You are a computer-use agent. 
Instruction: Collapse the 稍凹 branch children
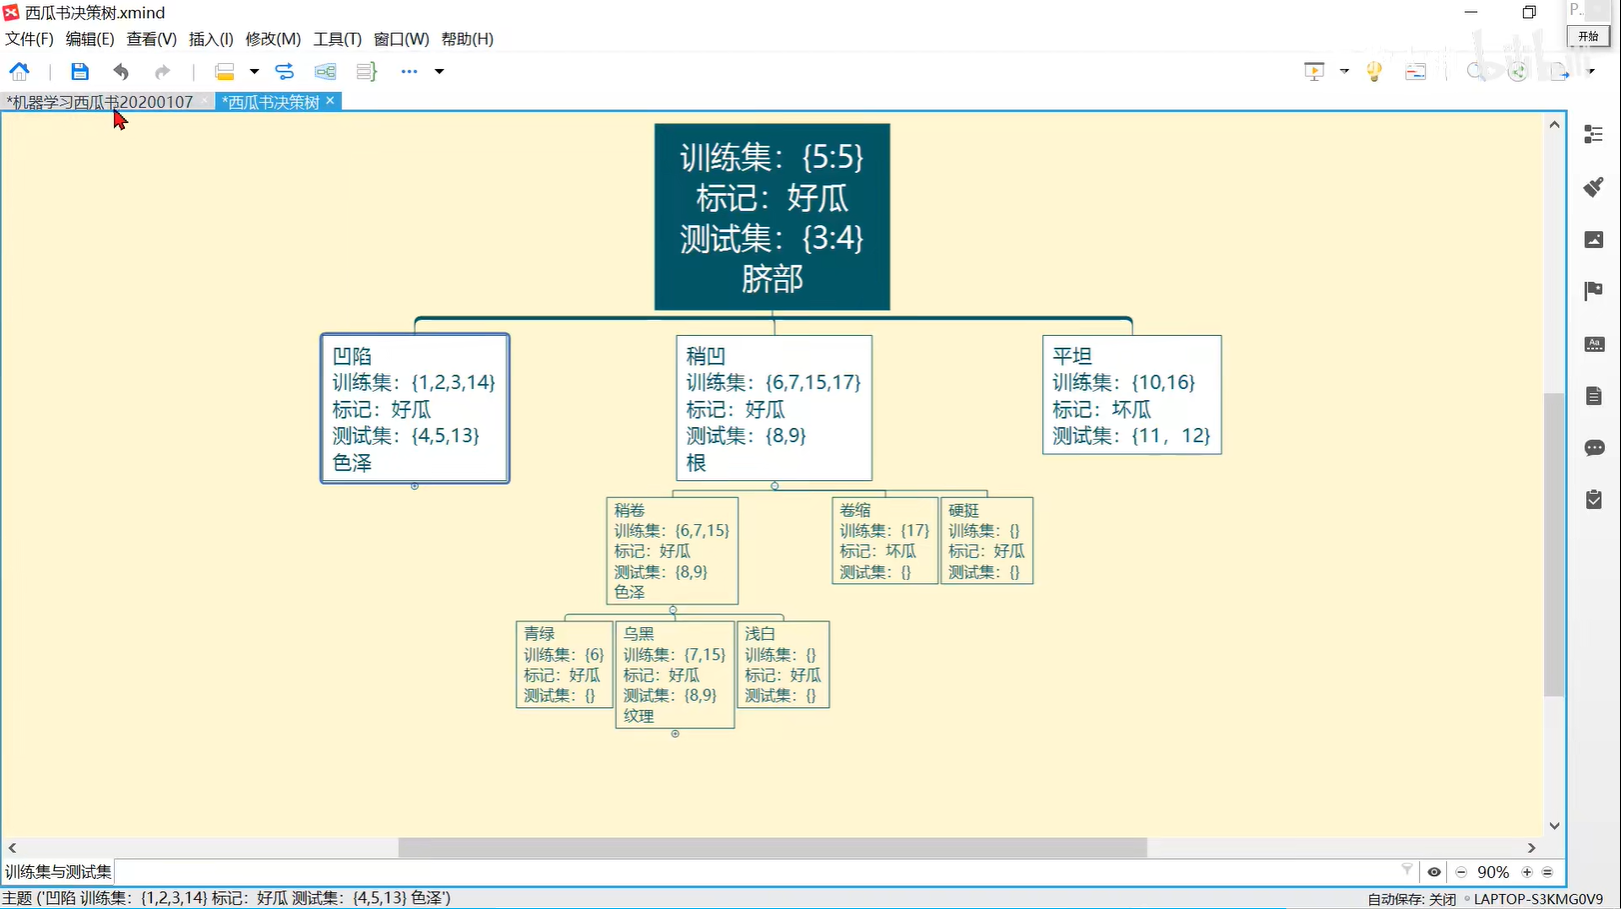[x=775, y=486]
